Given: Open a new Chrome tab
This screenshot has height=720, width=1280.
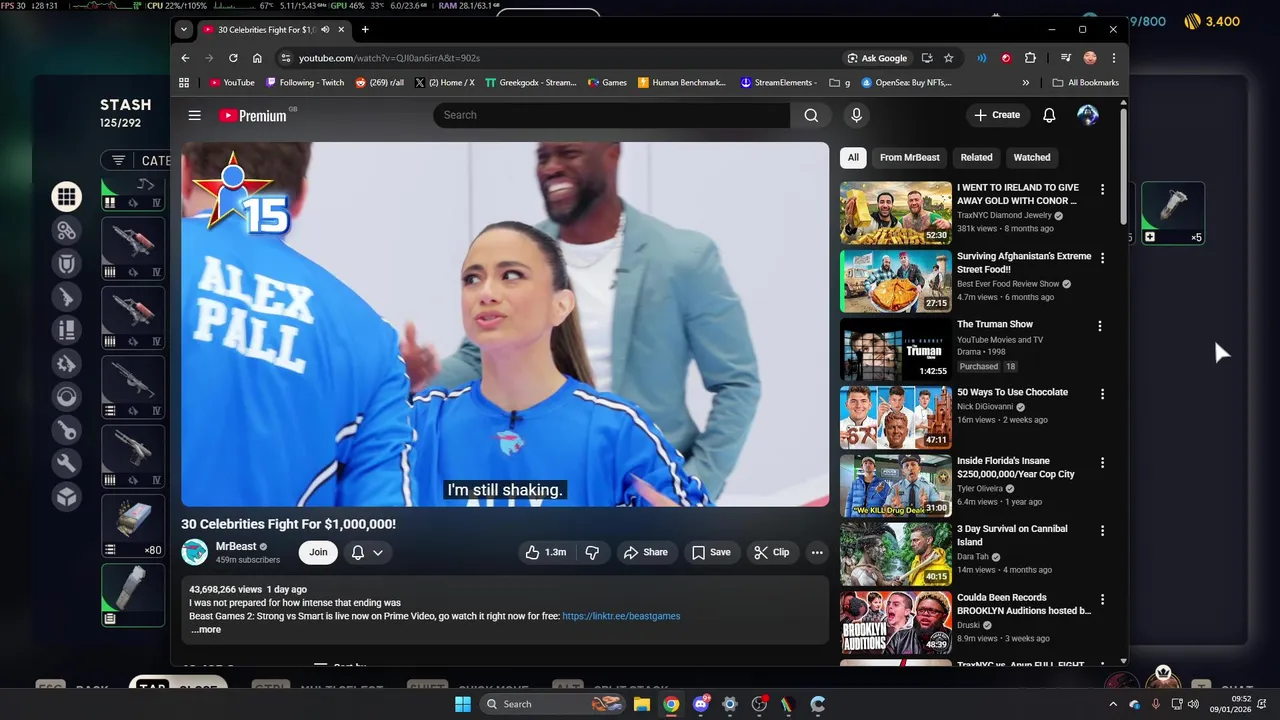Looking at the screenshot, I should pyautogui.click(x=365, y=30).
